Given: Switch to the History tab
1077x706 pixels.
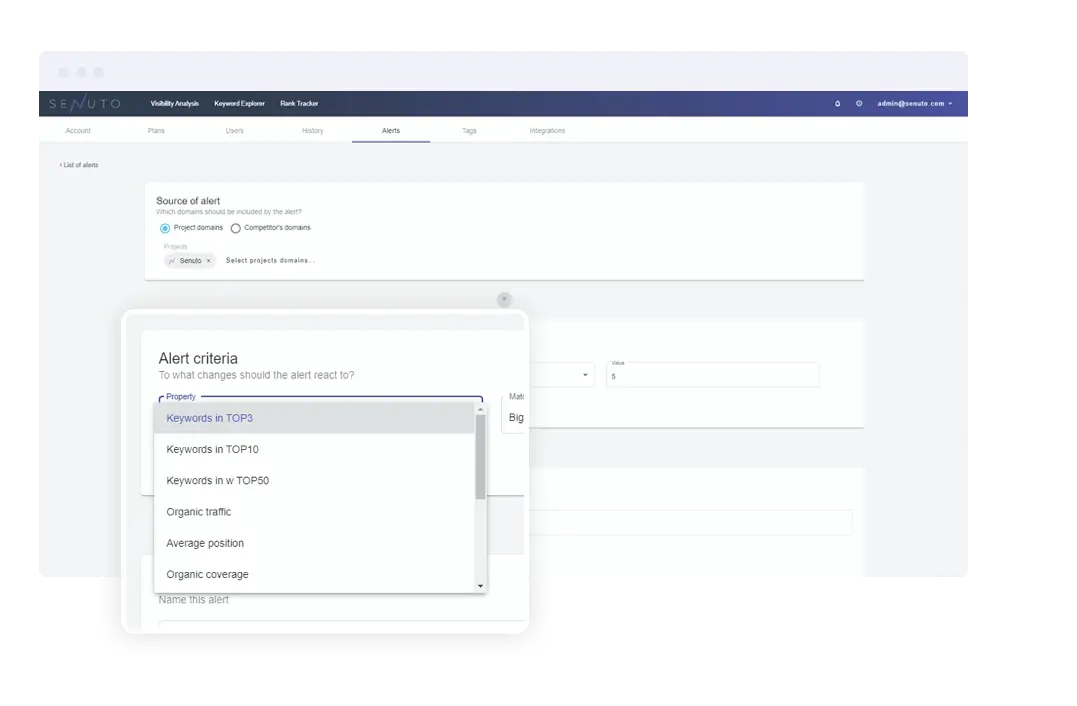Looking at the screenshot, I should [x=313, y=130].
